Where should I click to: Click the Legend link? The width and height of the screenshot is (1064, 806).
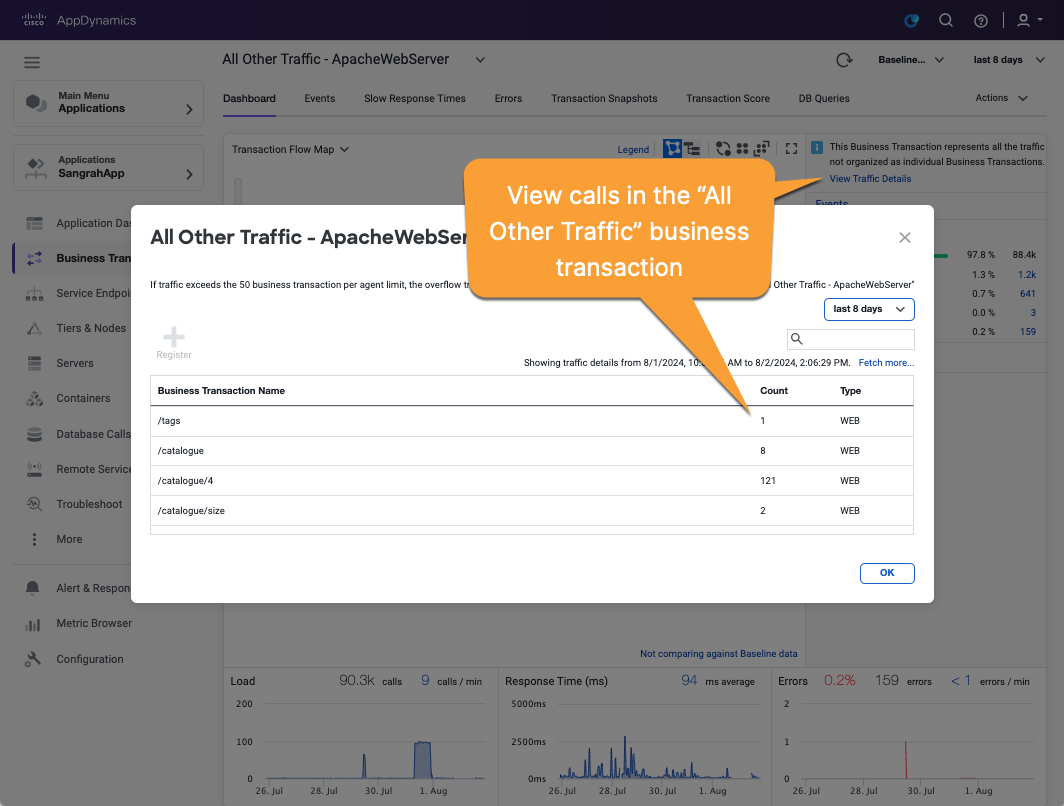[633, 149]
